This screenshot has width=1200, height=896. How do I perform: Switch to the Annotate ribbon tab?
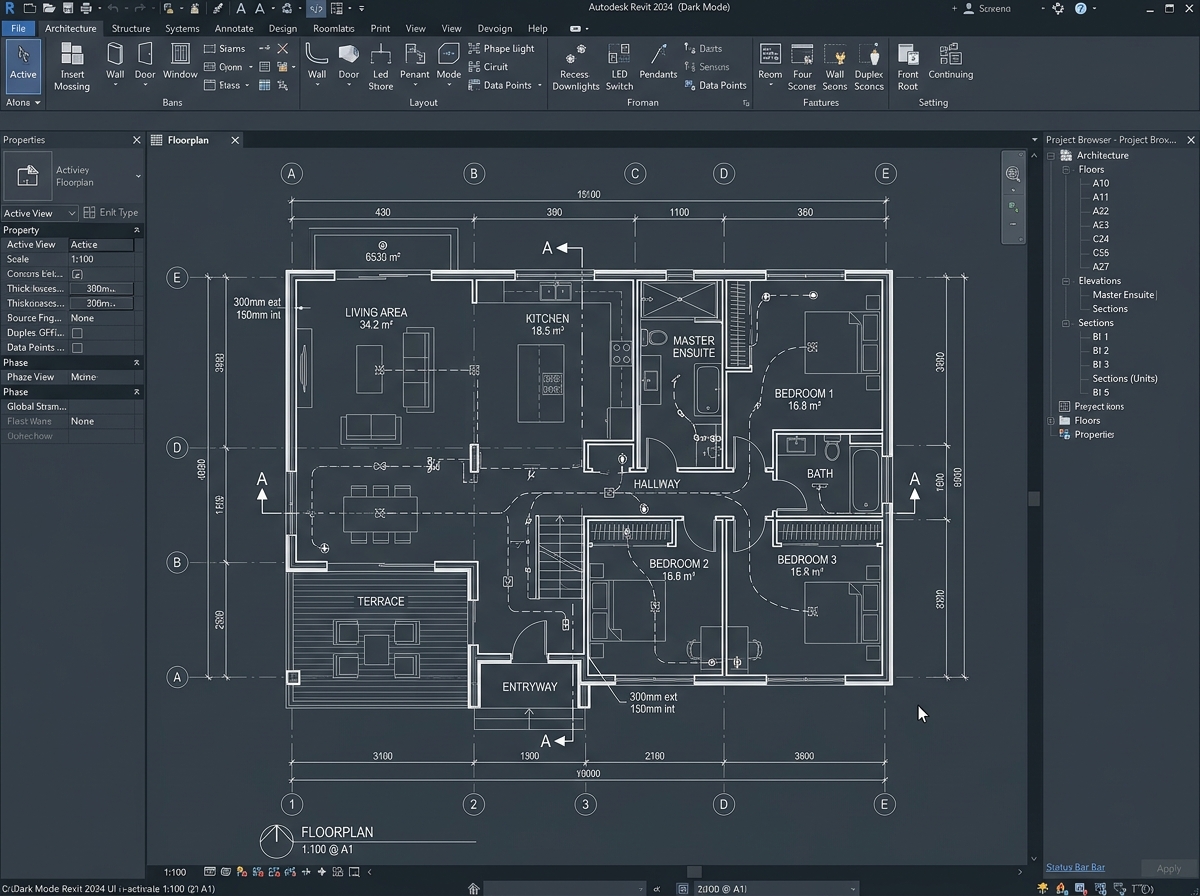(x=234, y=29)
